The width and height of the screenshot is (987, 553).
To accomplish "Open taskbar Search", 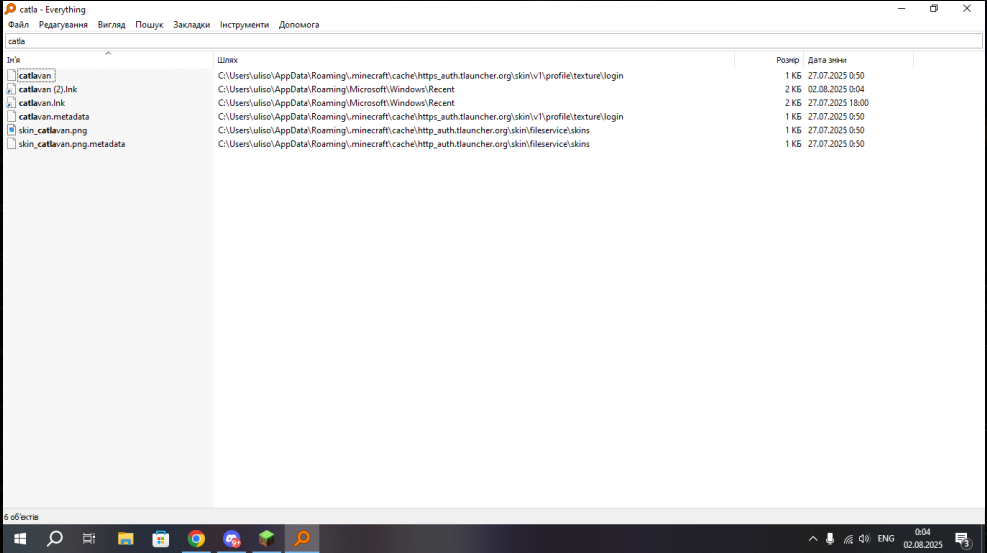I will [55, 539].
